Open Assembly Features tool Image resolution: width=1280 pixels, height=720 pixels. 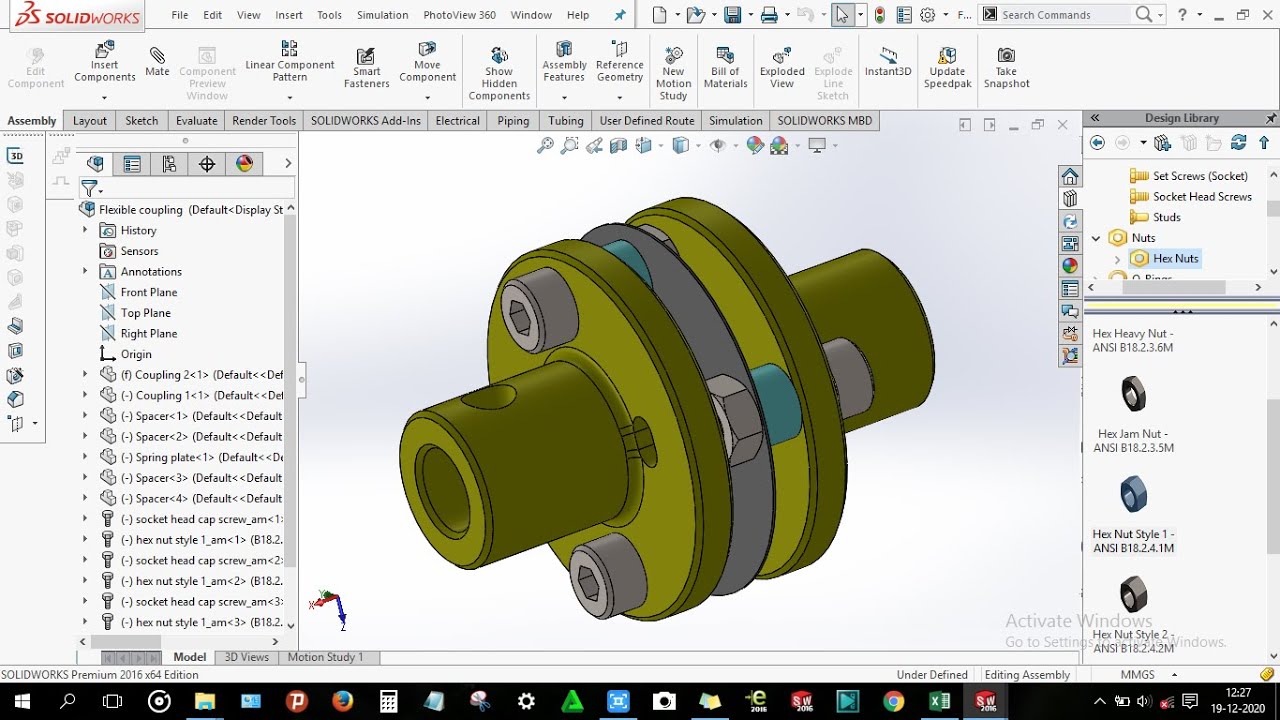564,63
